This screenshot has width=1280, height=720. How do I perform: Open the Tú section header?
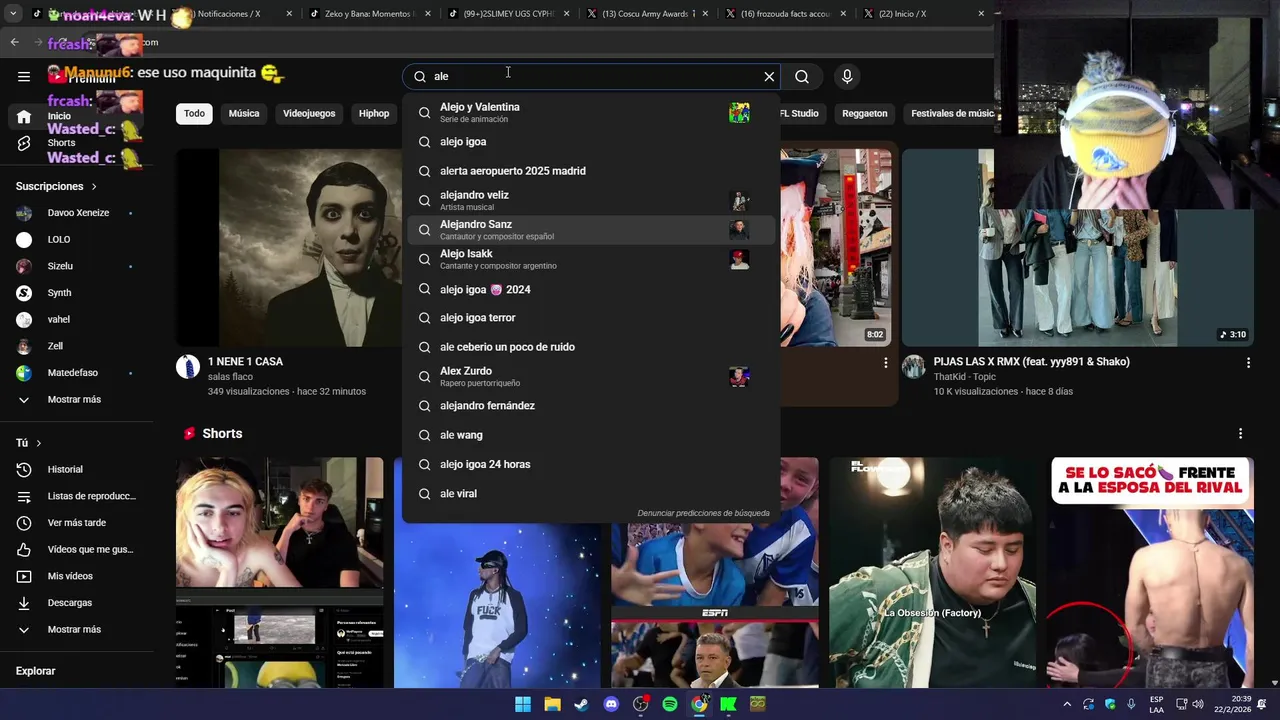[29, 443]
